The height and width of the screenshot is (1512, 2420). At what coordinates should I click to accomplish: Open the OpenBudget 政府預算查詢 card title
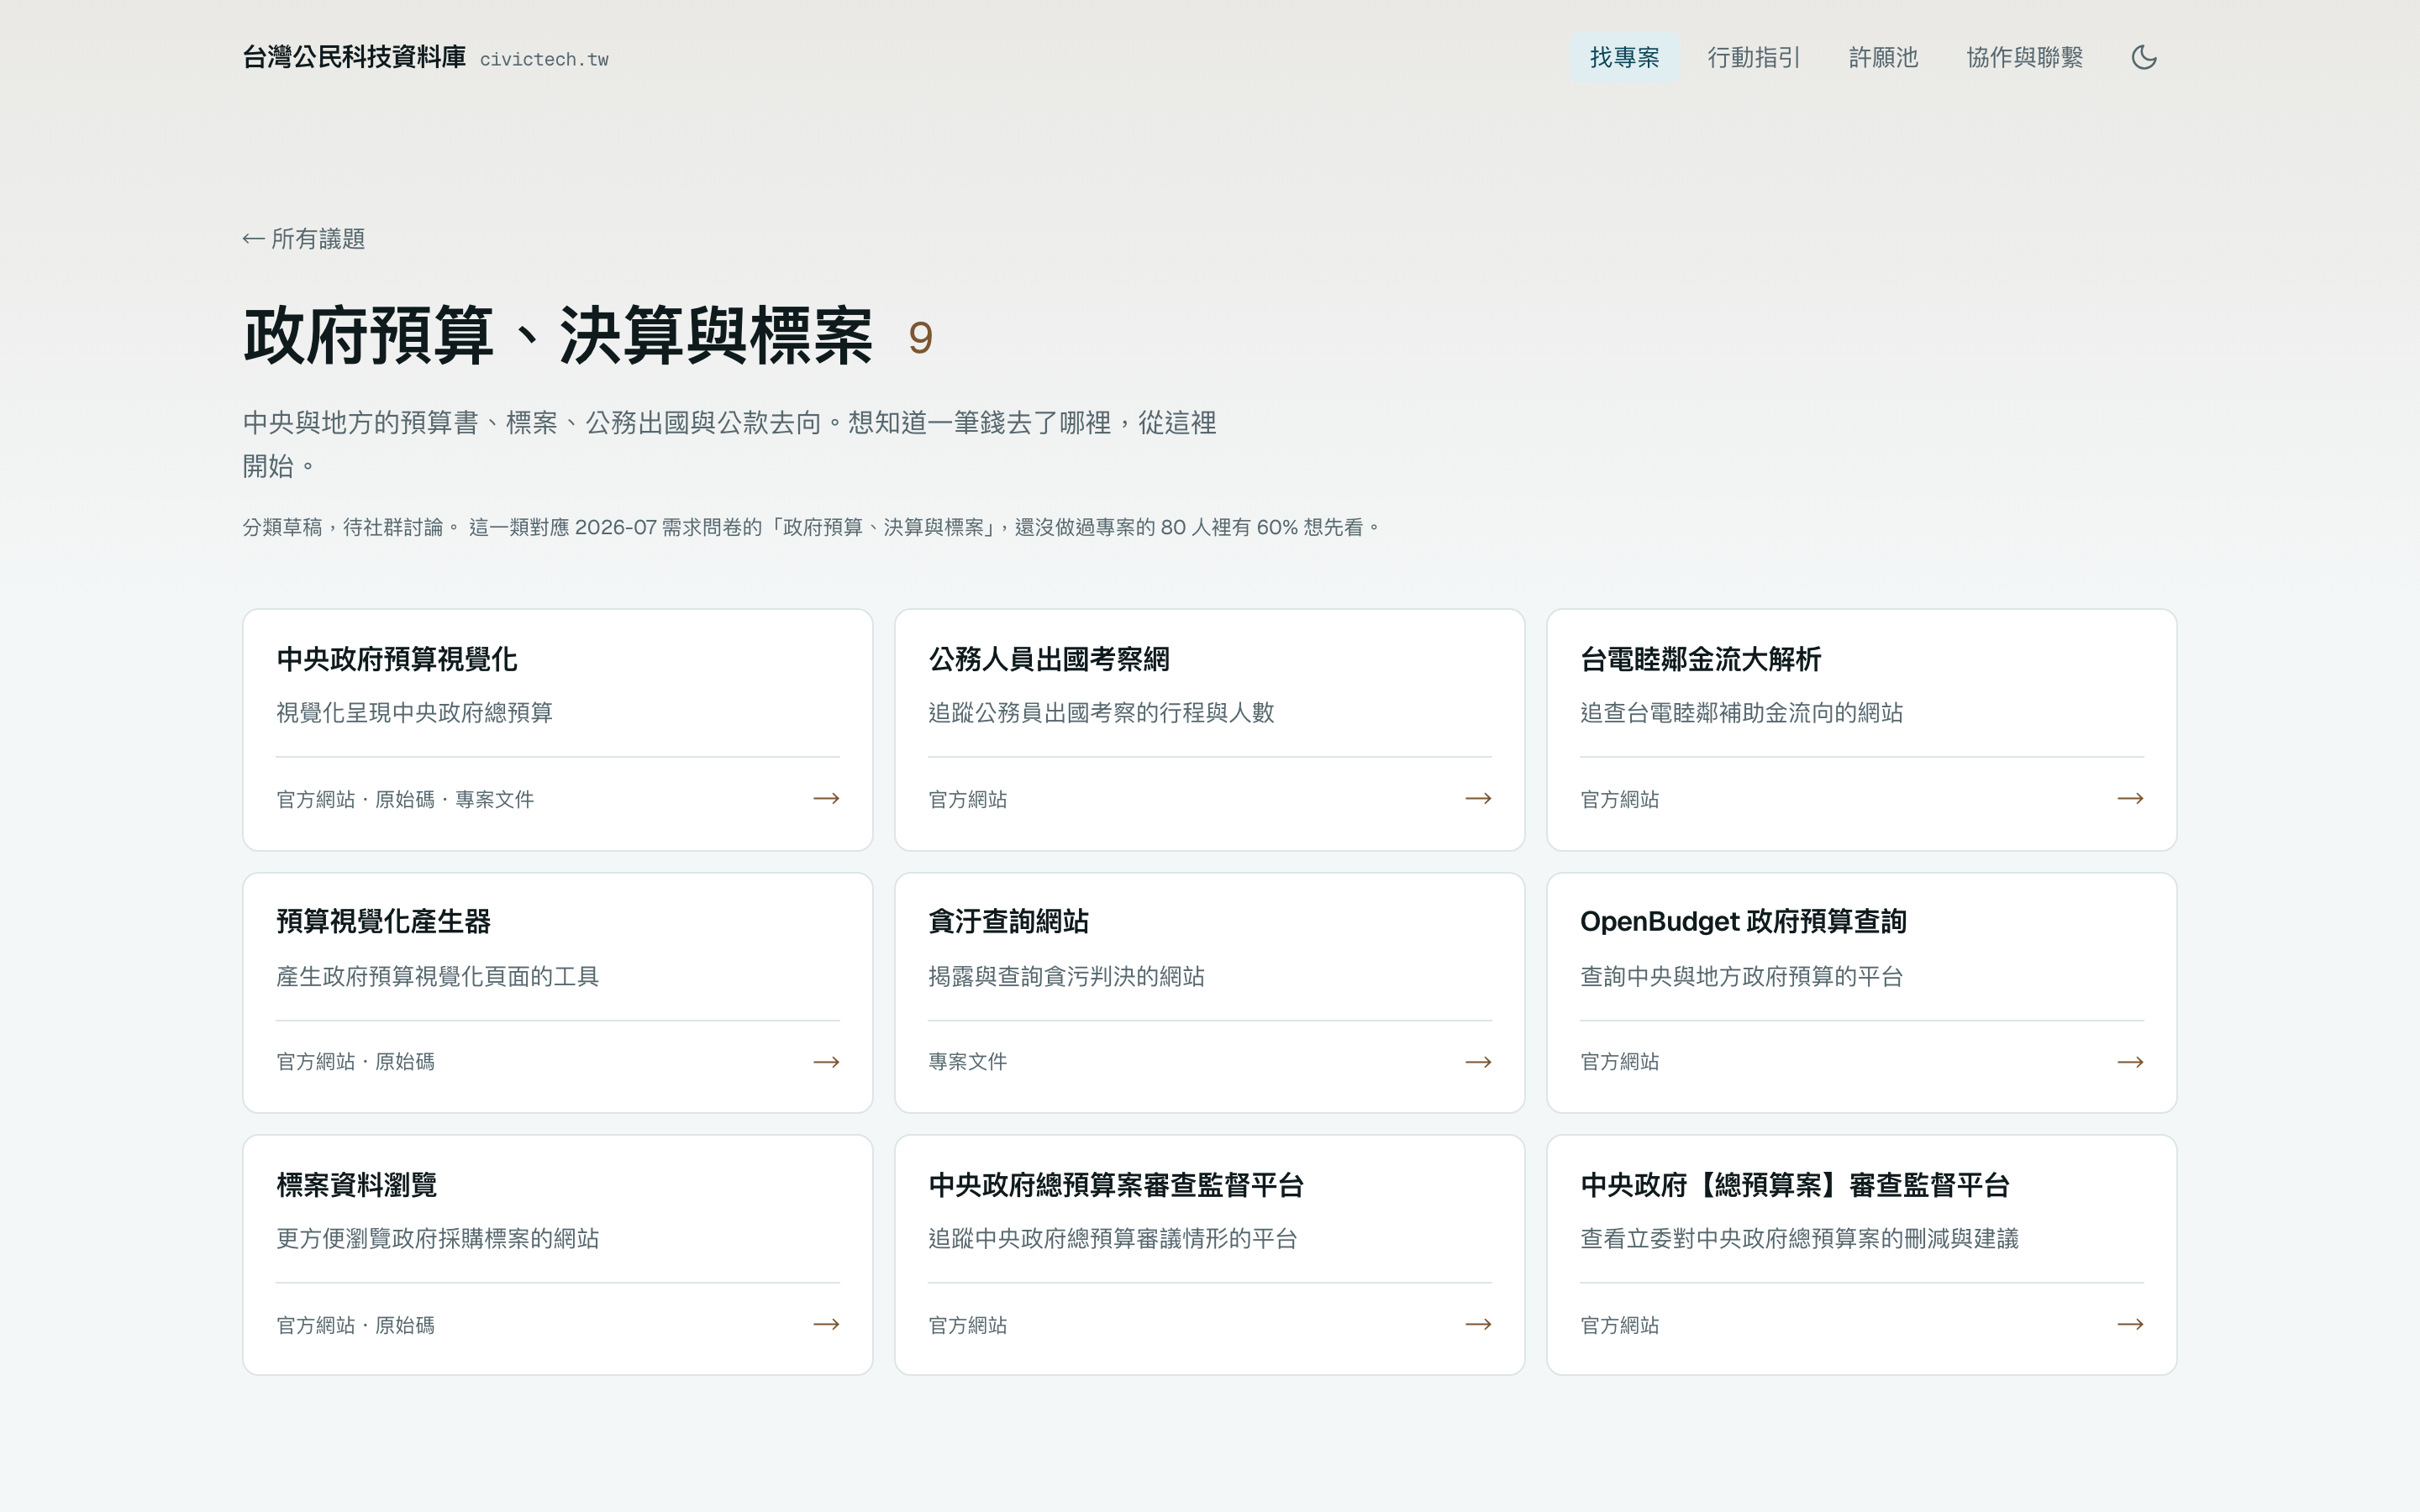(x=1743, y=922)
